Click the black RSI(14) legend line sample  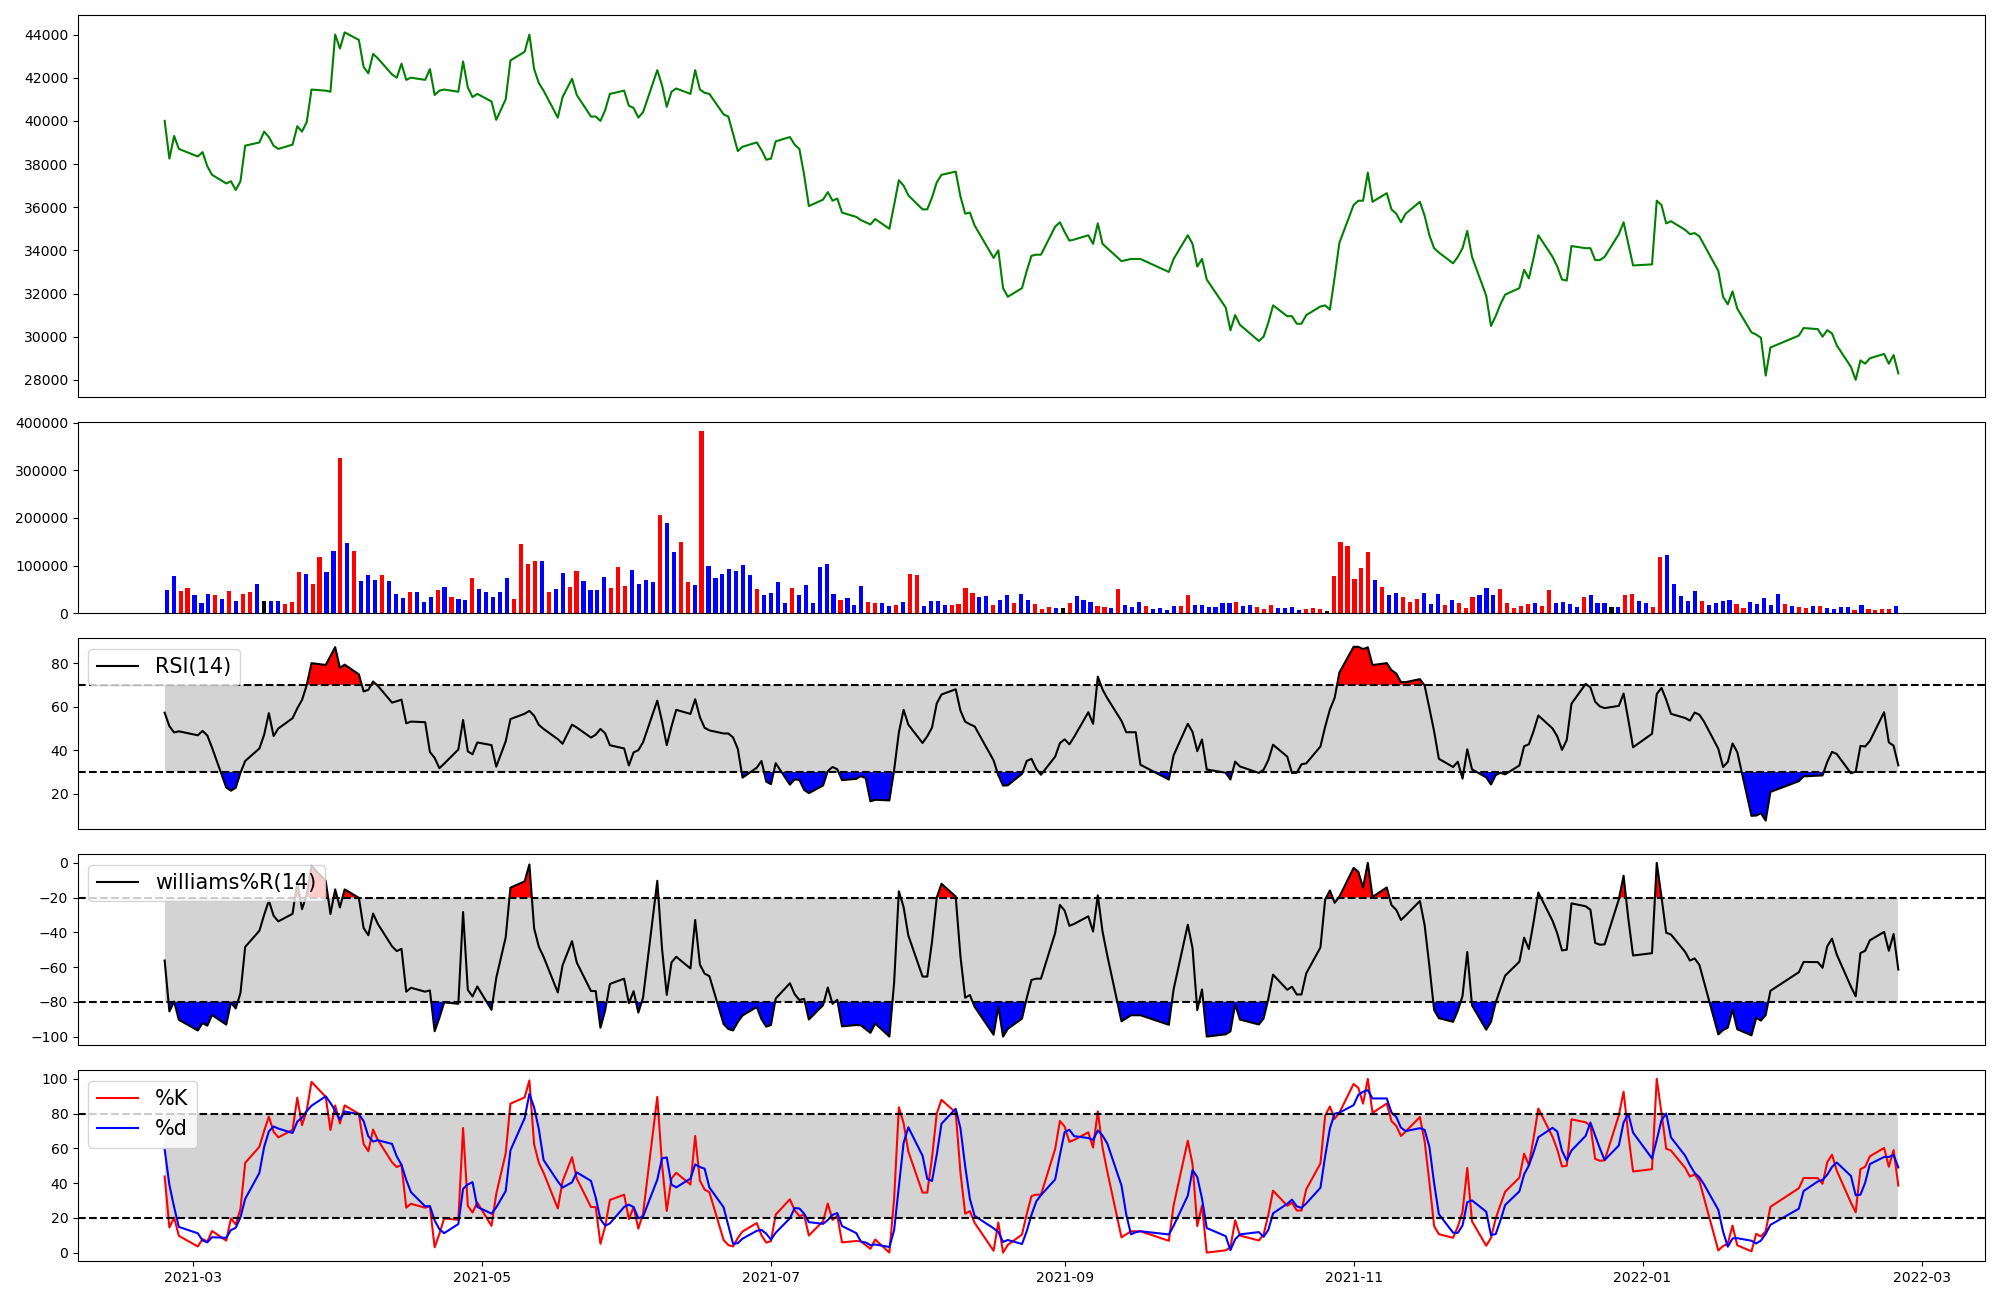(x=116, y=666)
